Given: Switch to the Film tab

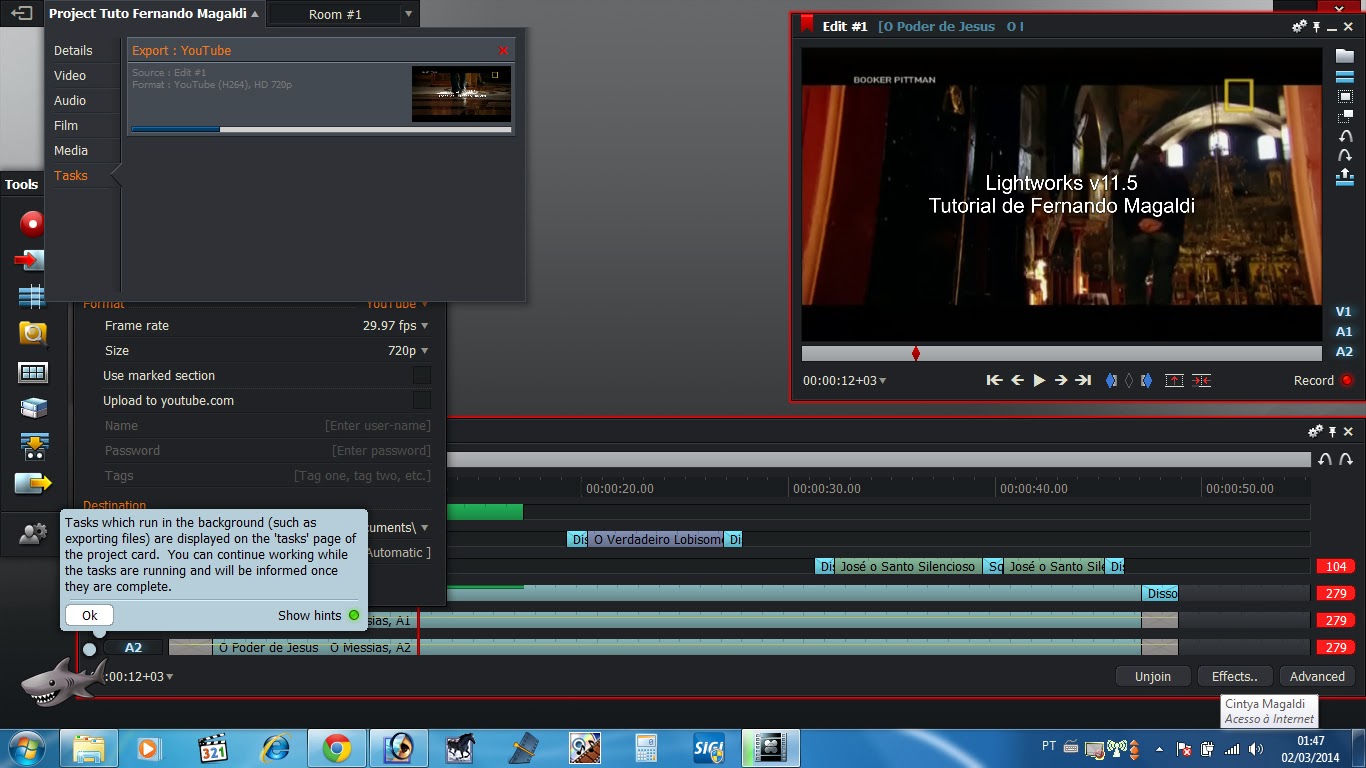Looking at the screenshot, I should click(x=66, y=125).
